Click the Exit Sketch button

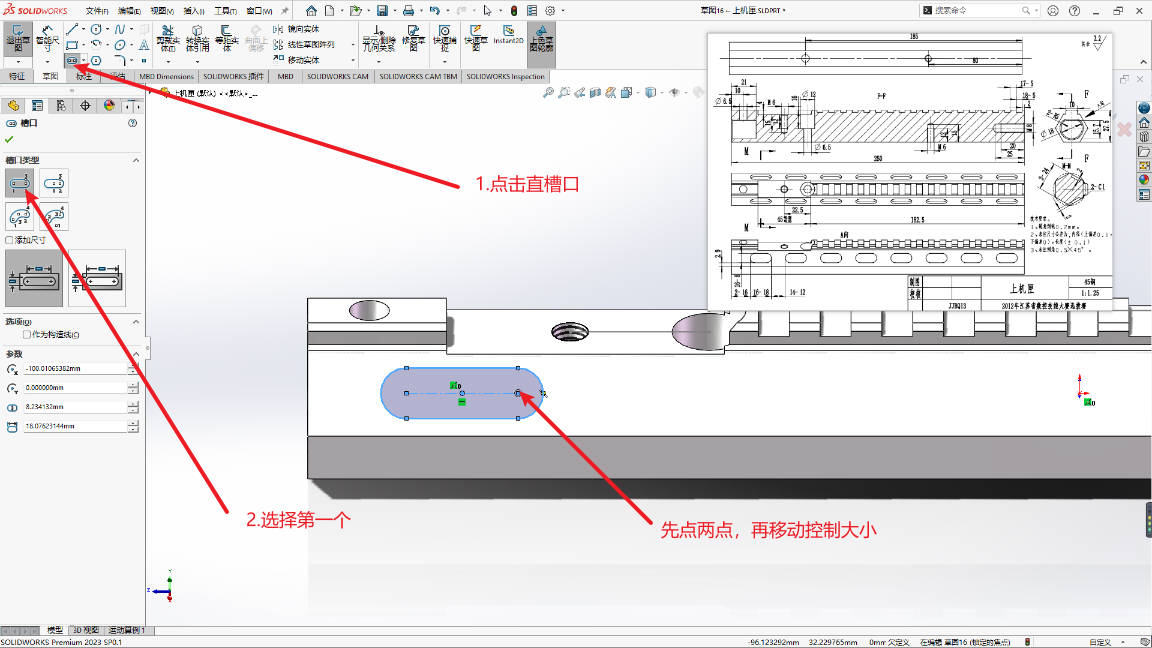coord(18,37)
